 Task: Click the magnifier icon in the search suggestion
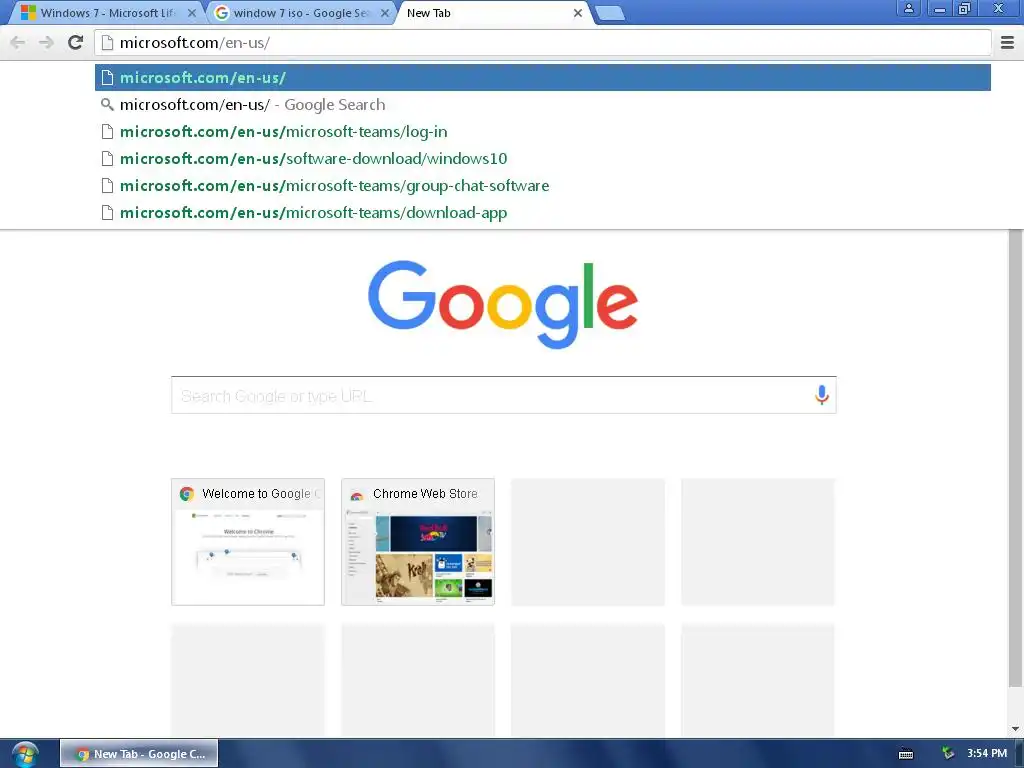[x=107, y=104]
